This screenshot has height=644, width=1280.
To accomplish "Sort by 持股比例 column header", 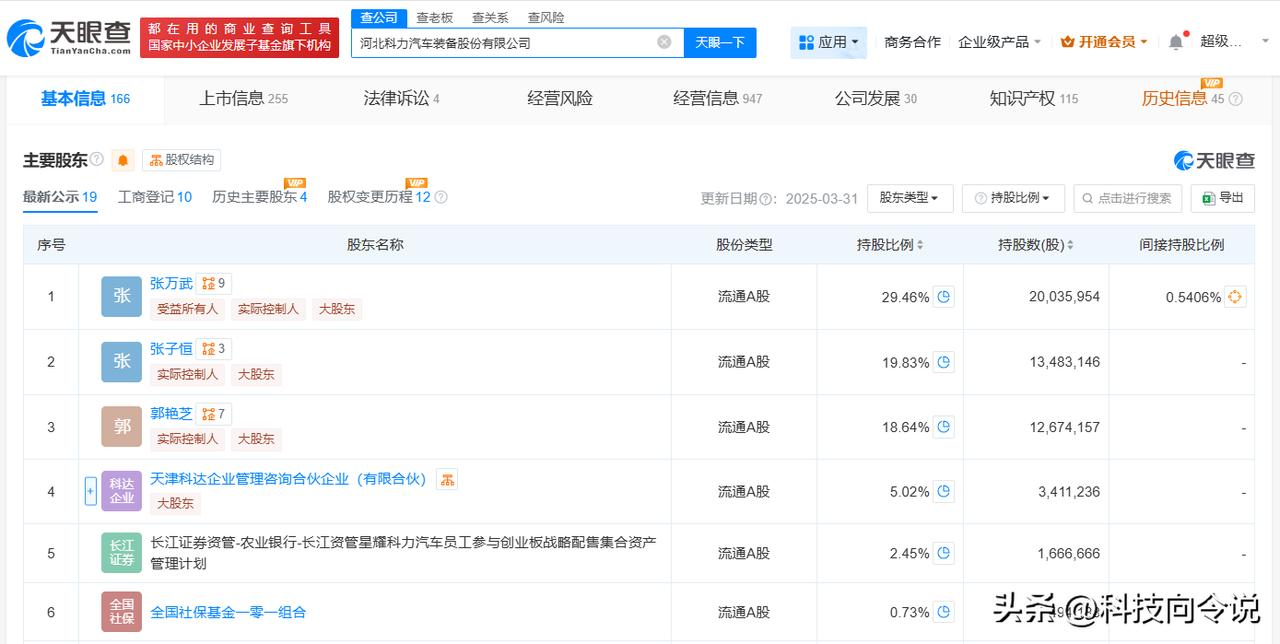I will [890, 244].
